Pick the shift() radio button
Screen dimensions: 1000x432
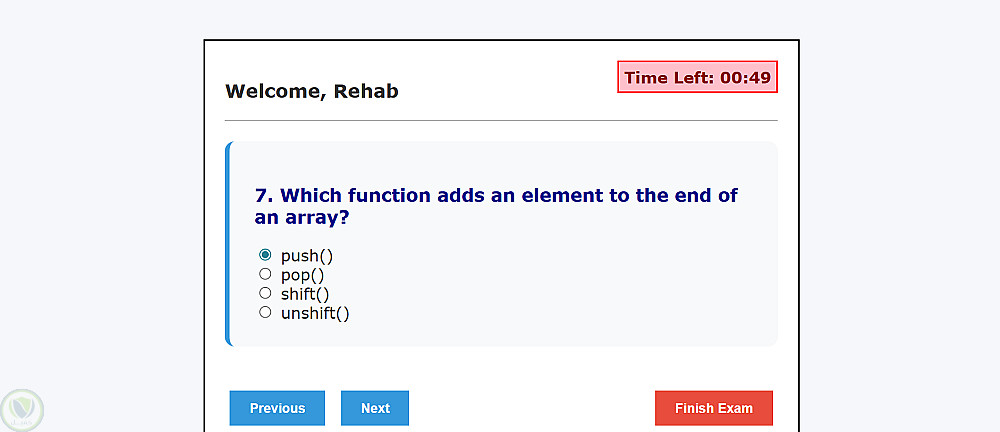tap(265, 293)
